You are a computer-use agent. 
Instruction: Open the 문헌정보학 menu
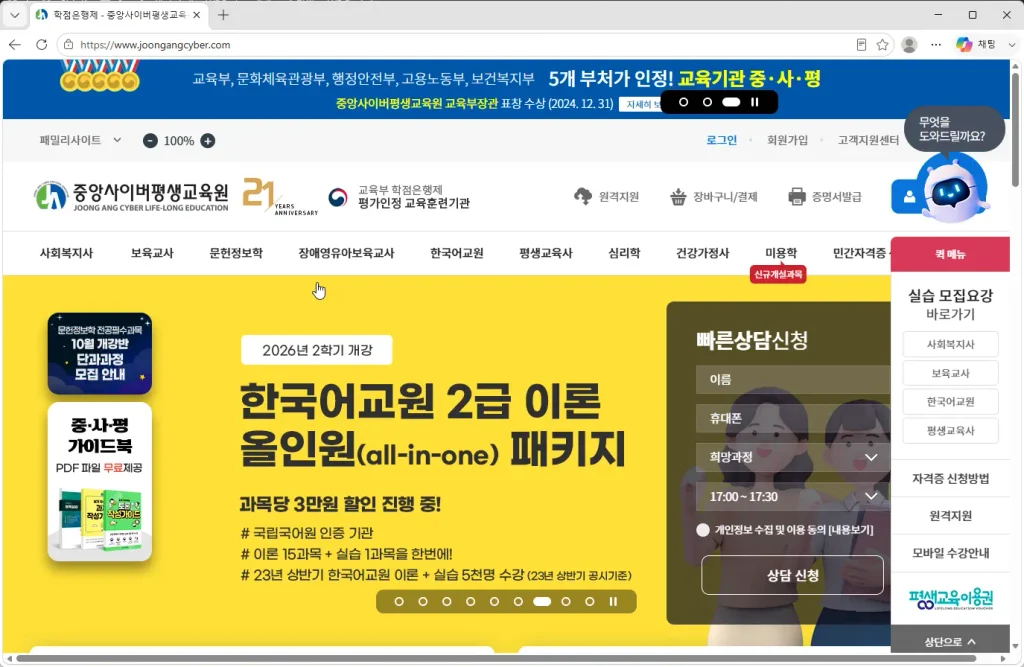tap(236, 253)
